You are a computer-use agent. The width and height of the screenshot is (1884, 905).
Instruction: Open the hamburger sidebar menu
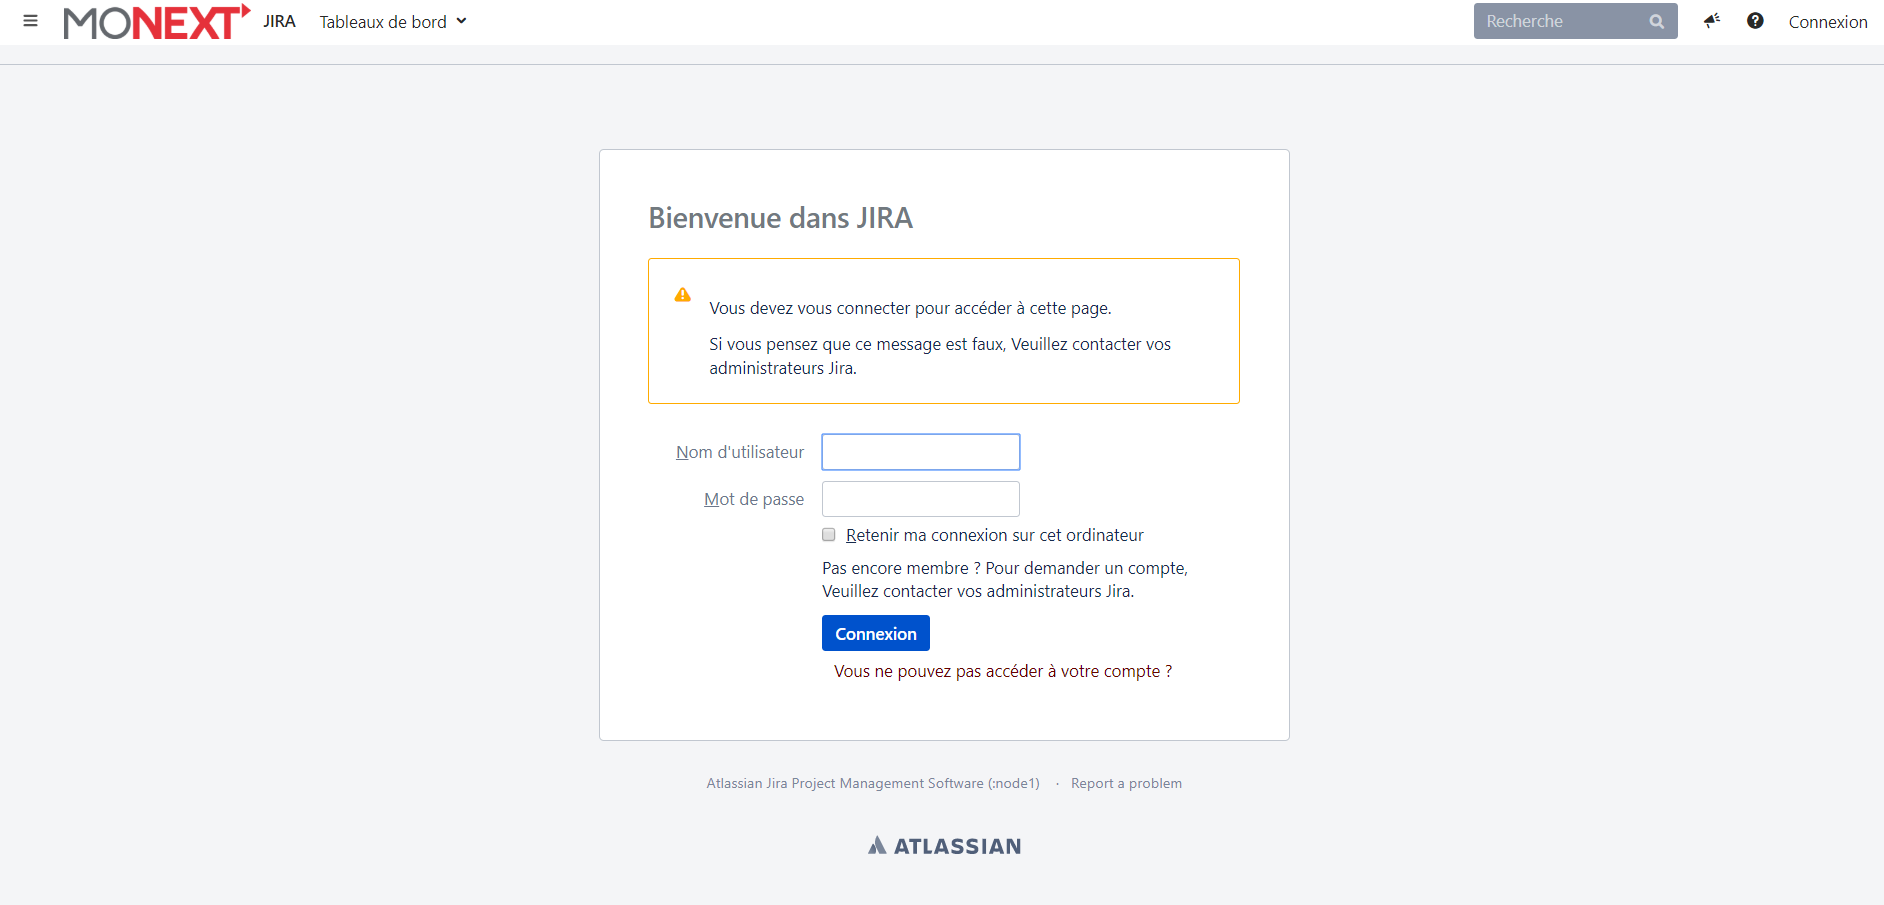click(x=30, y=21)
